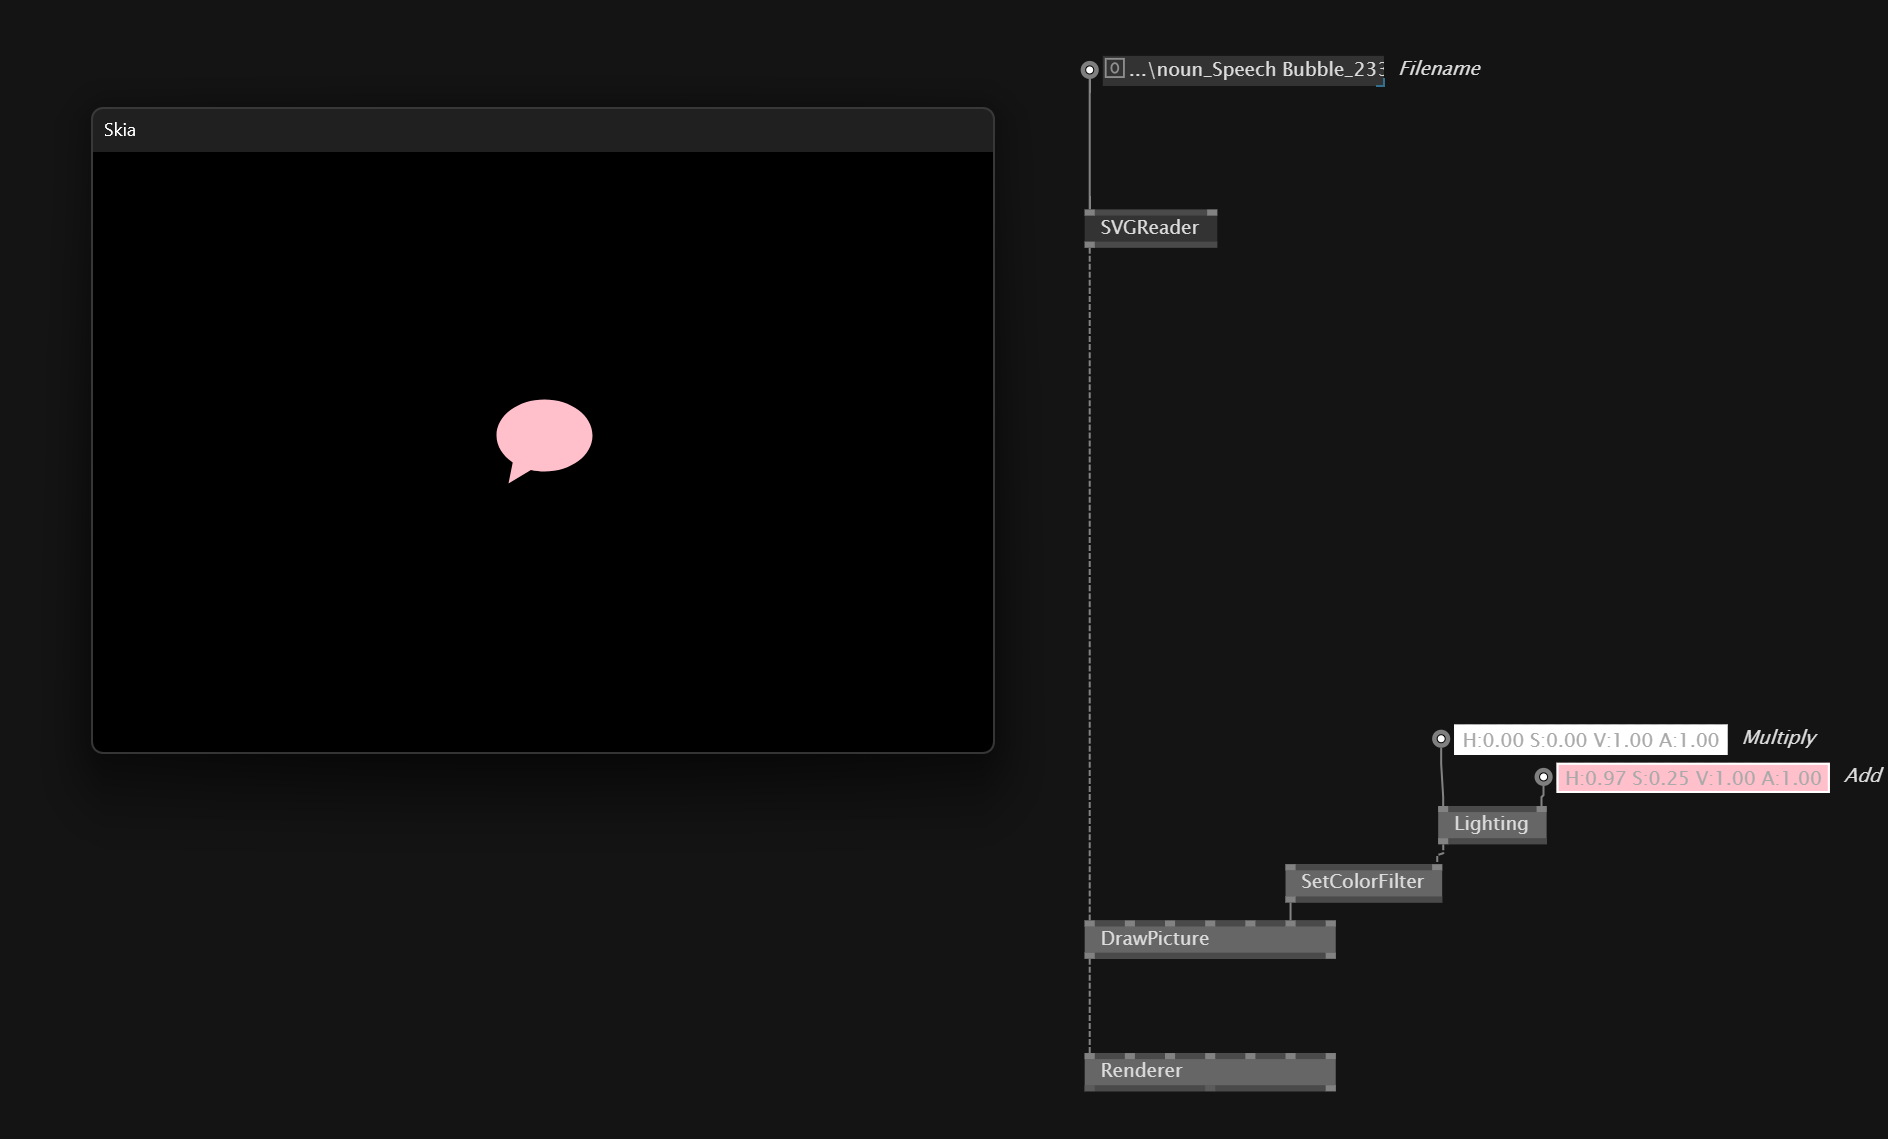The width and height of the screenshot is (1888, 1139).
Task: Open the pink Add color swatch
Action: (x=1692, y=778)
